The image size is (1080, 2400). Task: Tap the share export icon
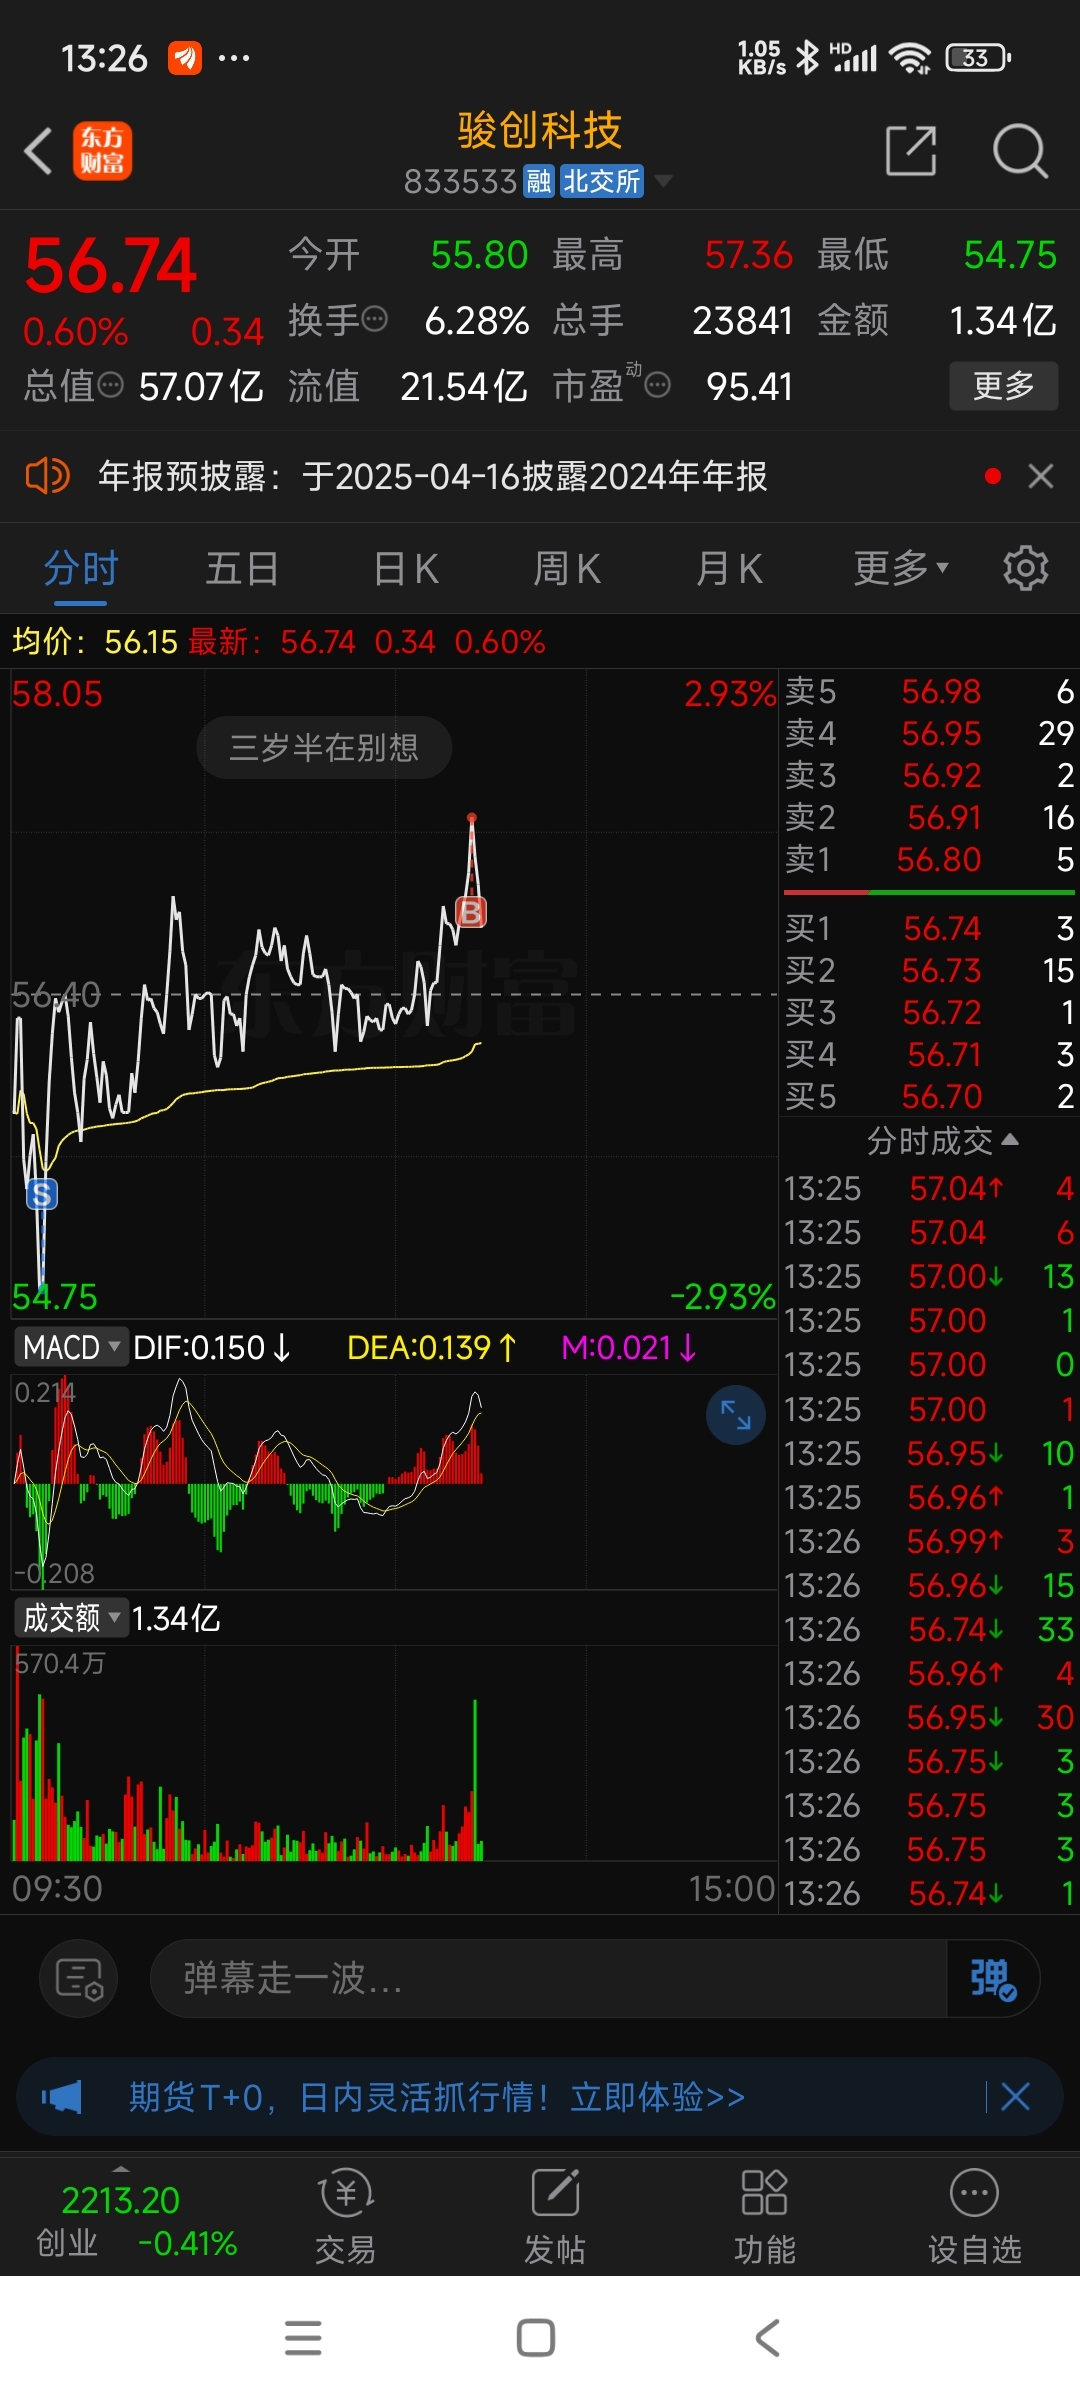click(x=911, y=151)
